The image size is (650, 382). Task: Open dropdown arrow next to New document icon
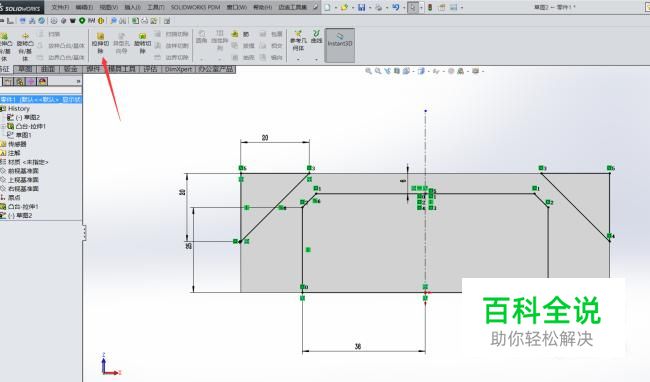click(335, 7)
